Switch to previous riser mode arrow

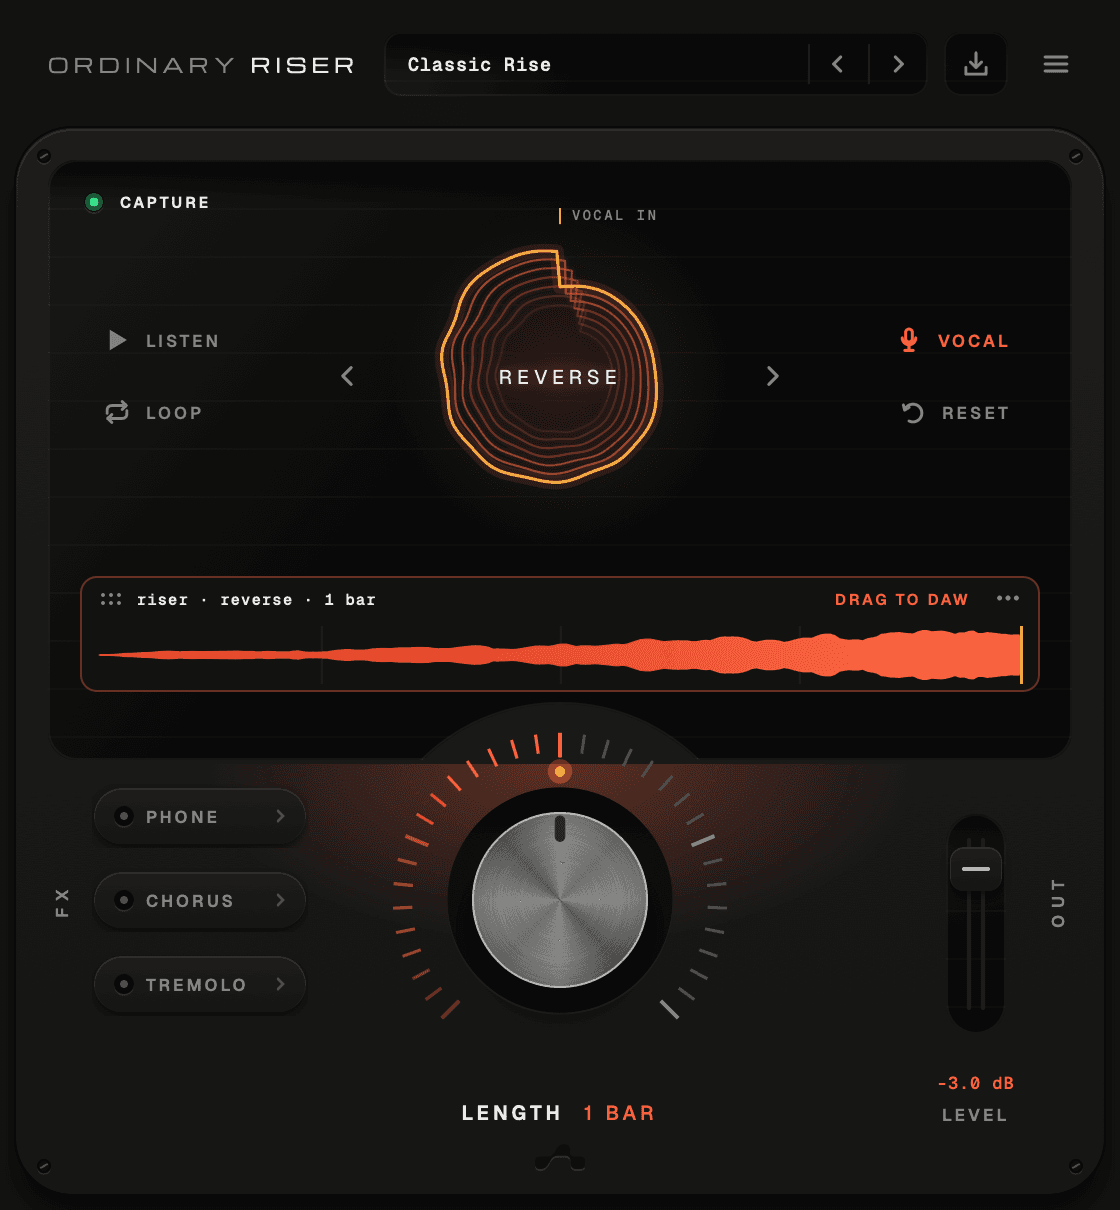(347, 376)
